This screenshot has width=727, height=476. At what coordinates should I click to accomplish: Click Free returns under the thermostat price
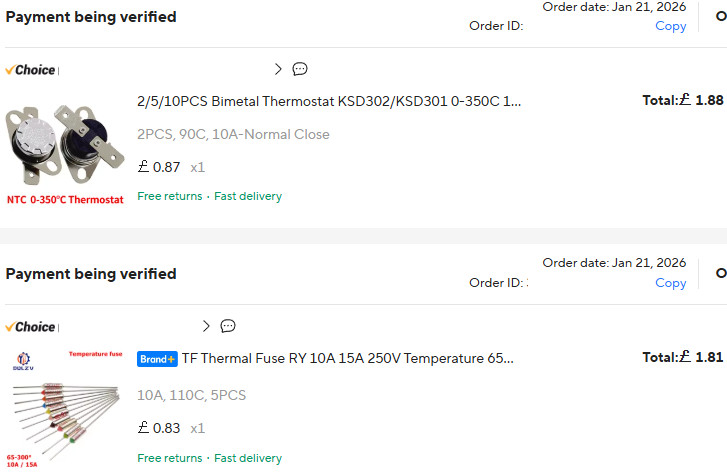point(169,196)
